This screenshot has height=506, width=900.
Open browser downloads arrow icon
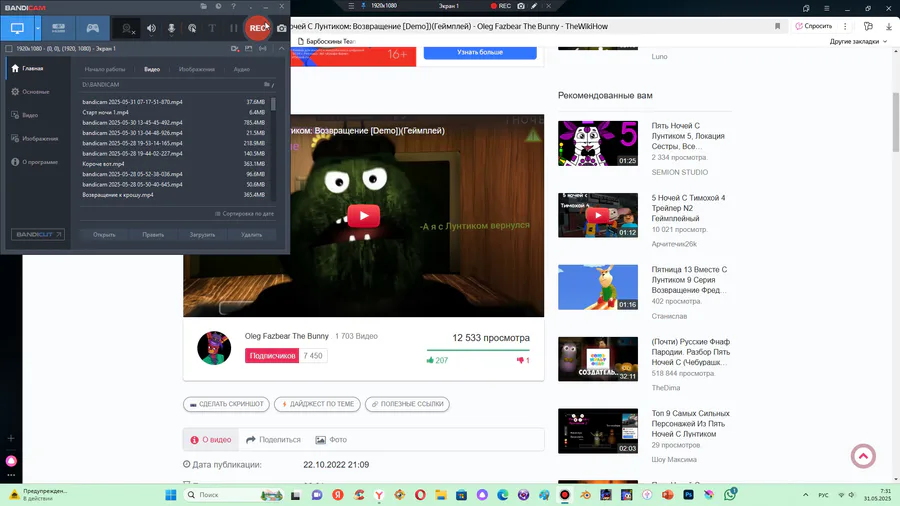point(889,26)
